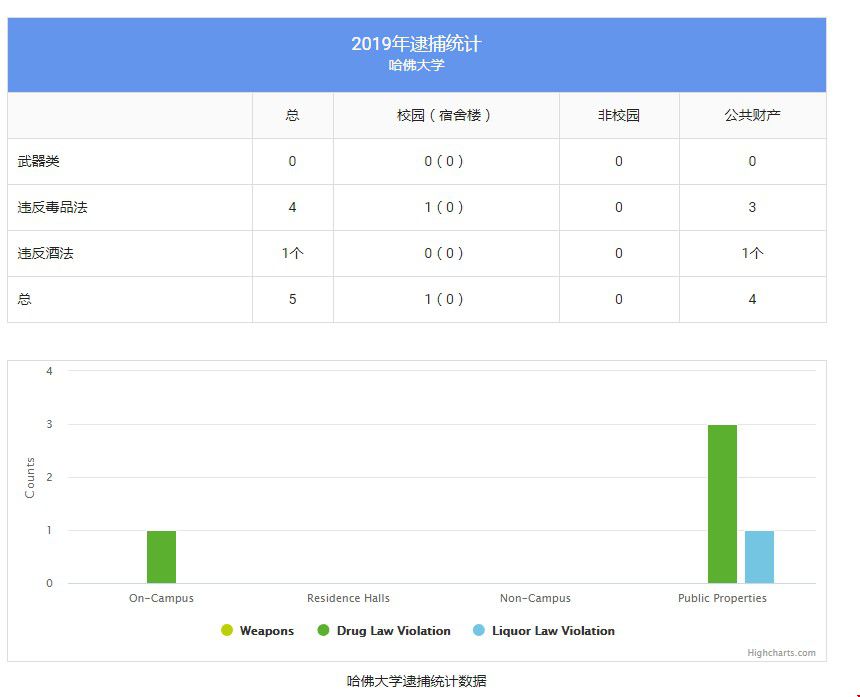This screenshot has width=860, height=697.
Task: Click the grand total value 5
Action: coord(292,299)
